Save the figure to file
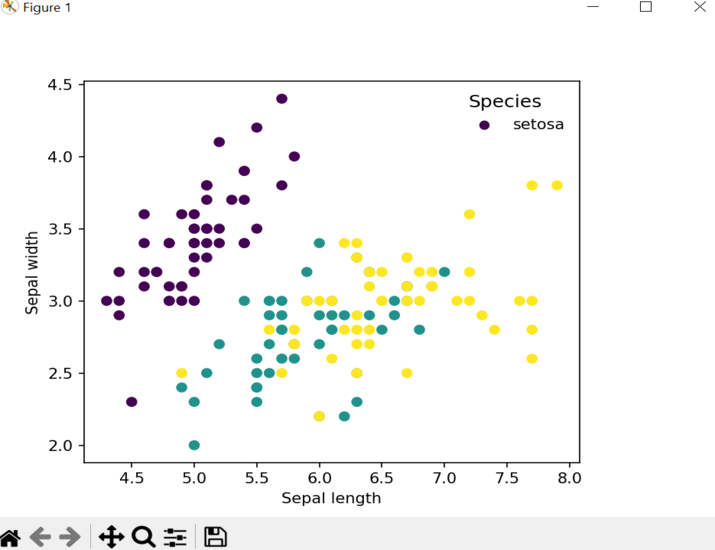The width and height of the screenshot is (715, 550). coord(215,537)
